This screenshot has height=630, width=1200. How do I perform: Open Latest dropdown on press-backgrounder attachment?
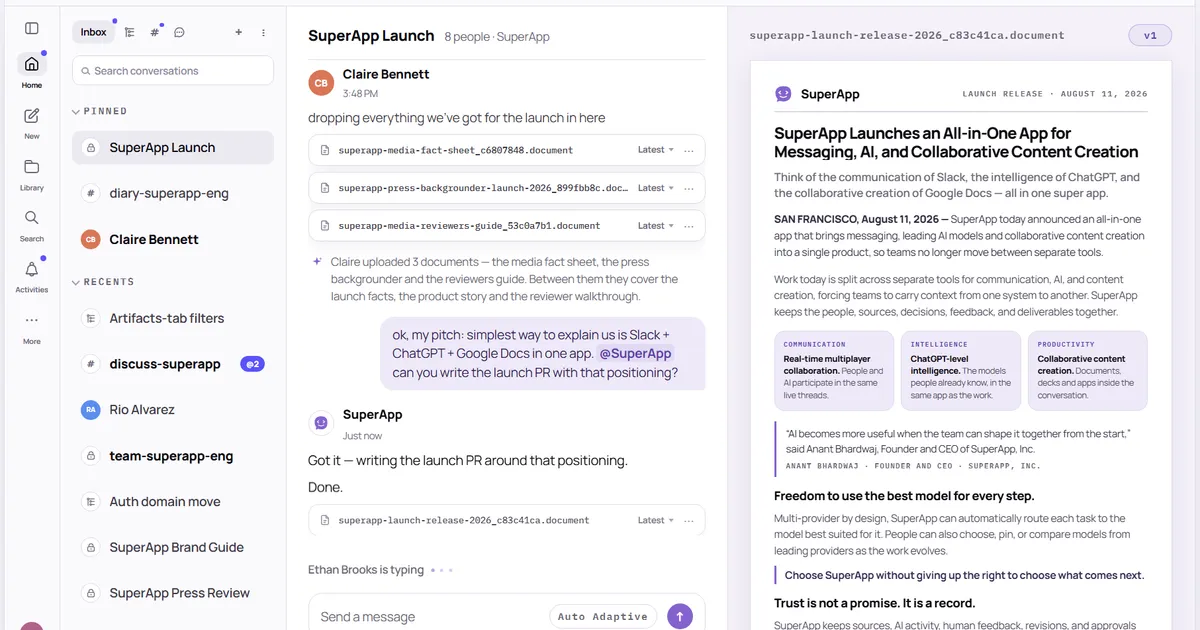656,188
